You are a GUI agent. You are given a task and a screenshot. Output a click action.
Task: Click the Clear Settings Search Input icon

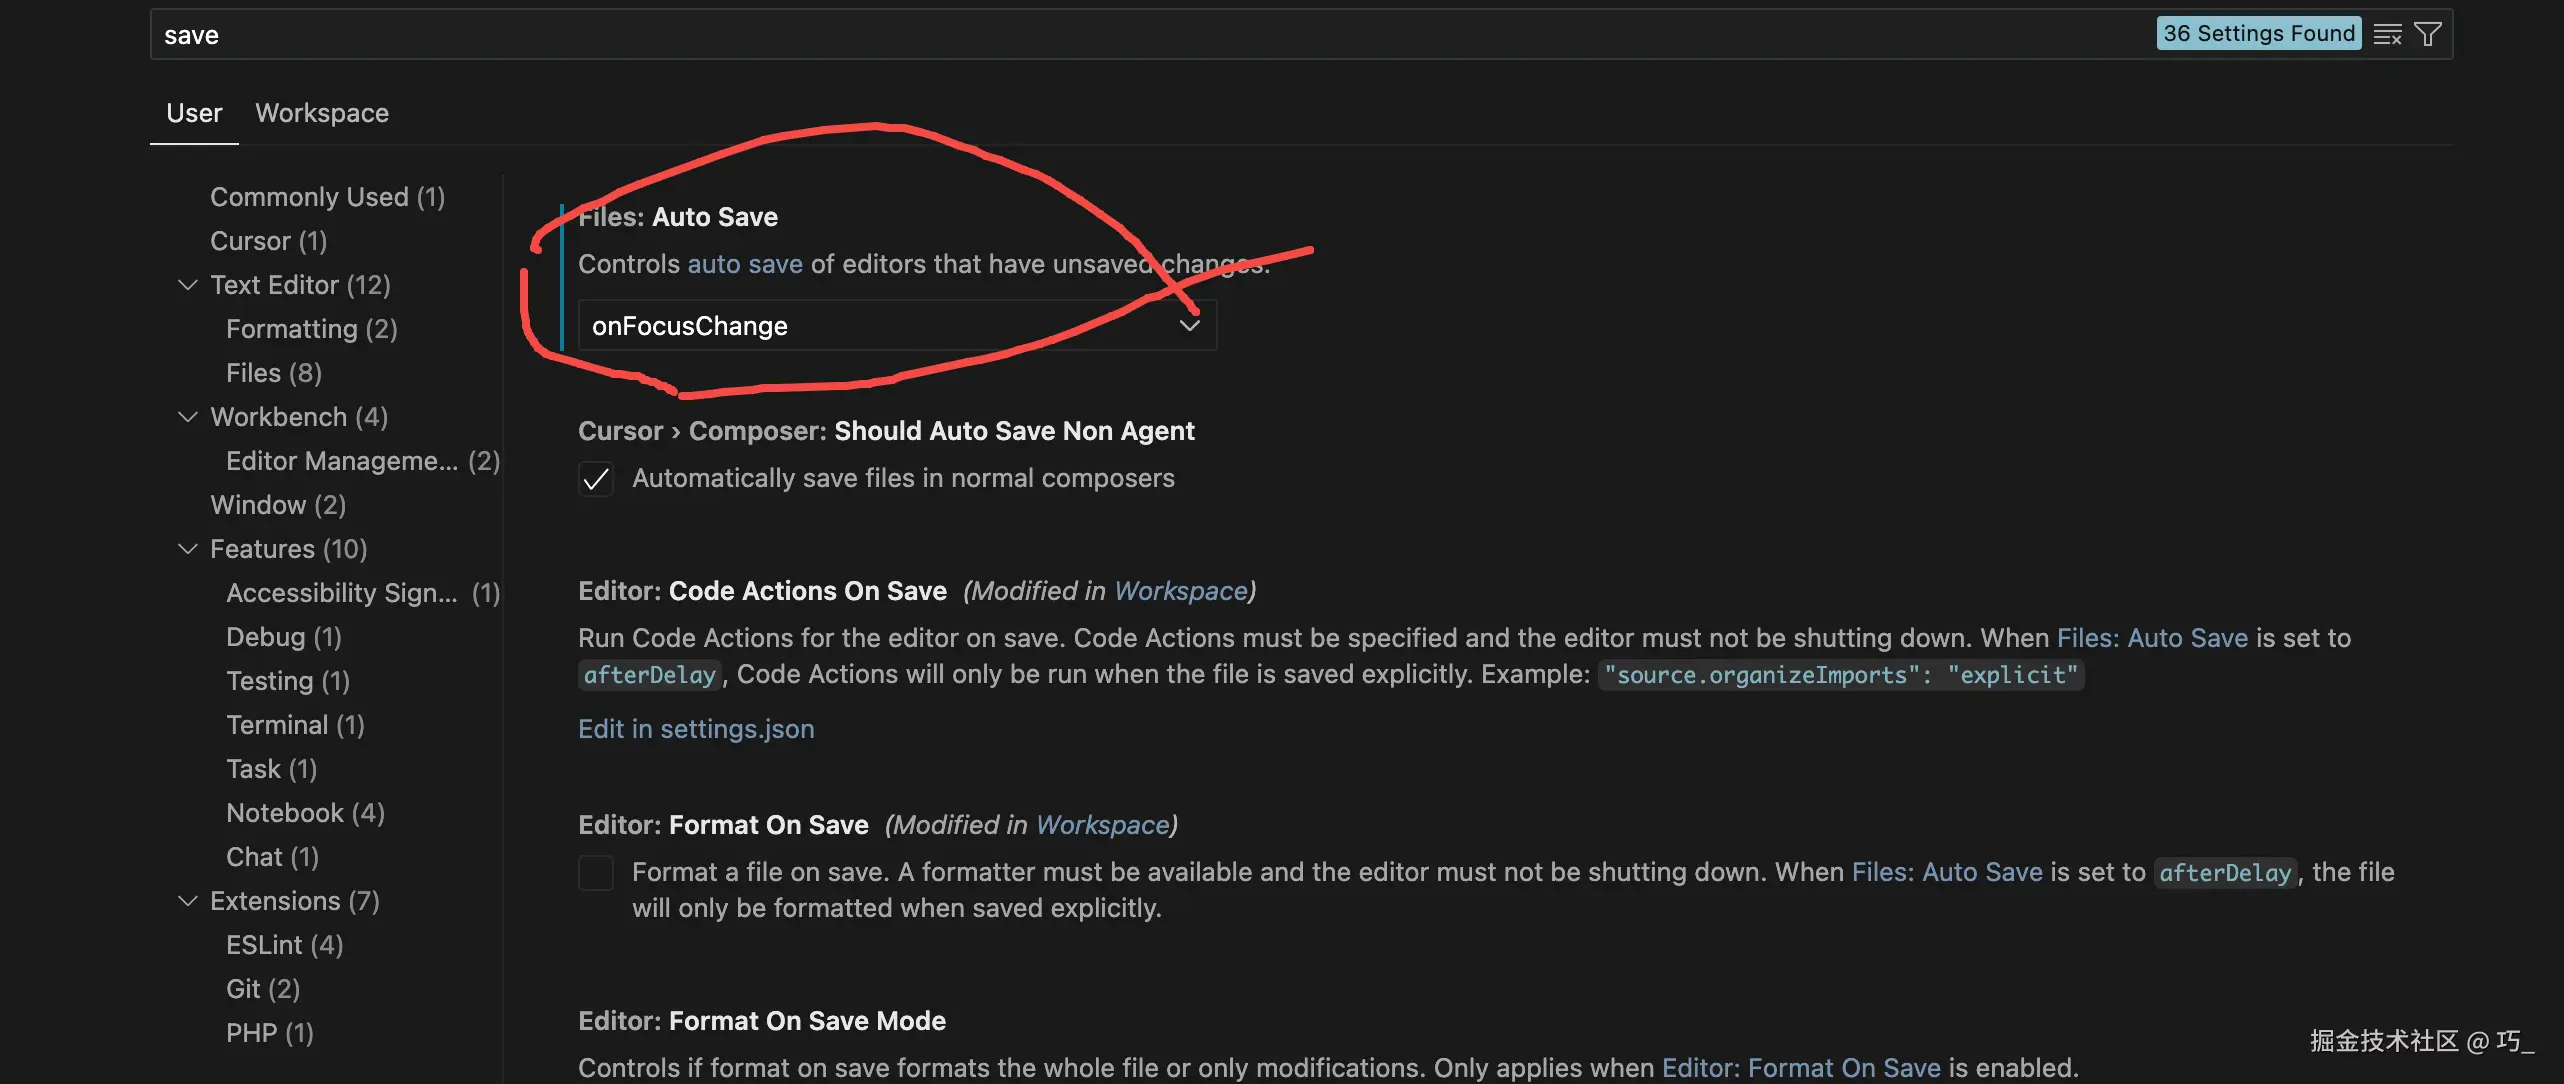pos(2387,35)
